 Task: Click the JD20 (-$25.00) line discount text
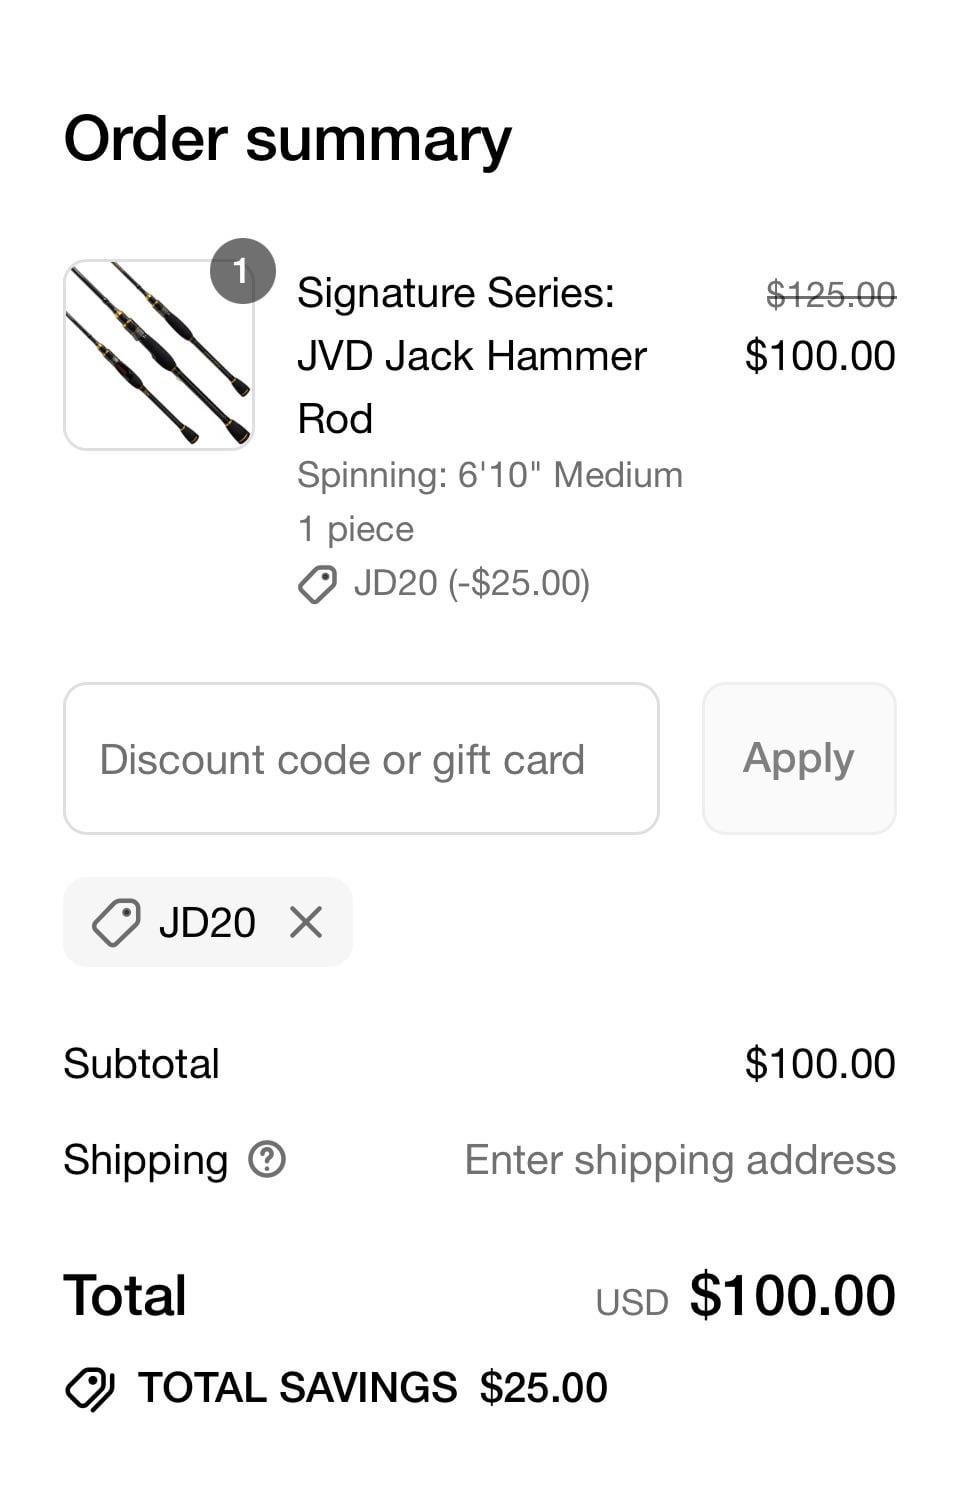point(471,583)
